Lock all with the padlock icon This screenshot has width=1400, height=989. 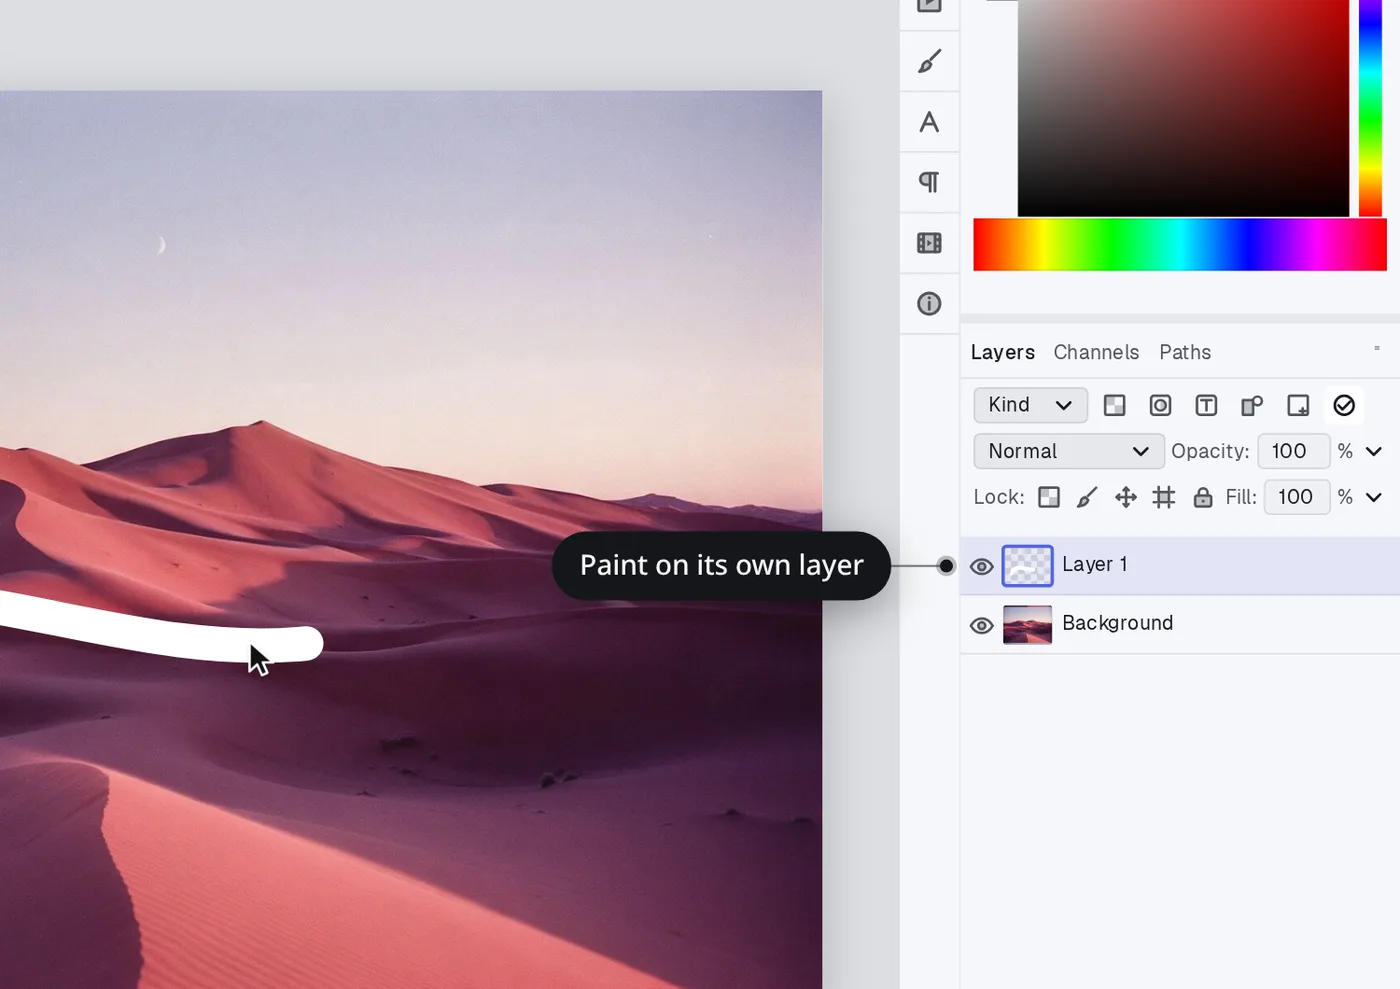1203,497
